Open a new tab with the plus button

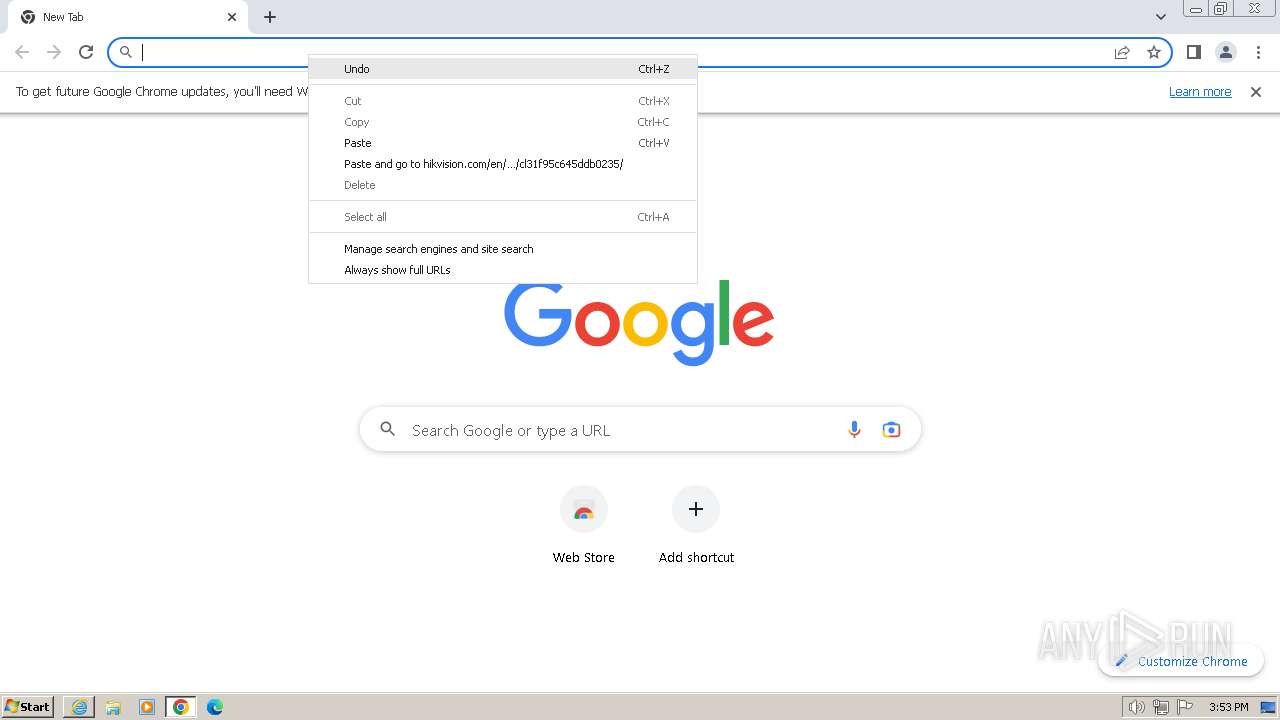(270, 17)
